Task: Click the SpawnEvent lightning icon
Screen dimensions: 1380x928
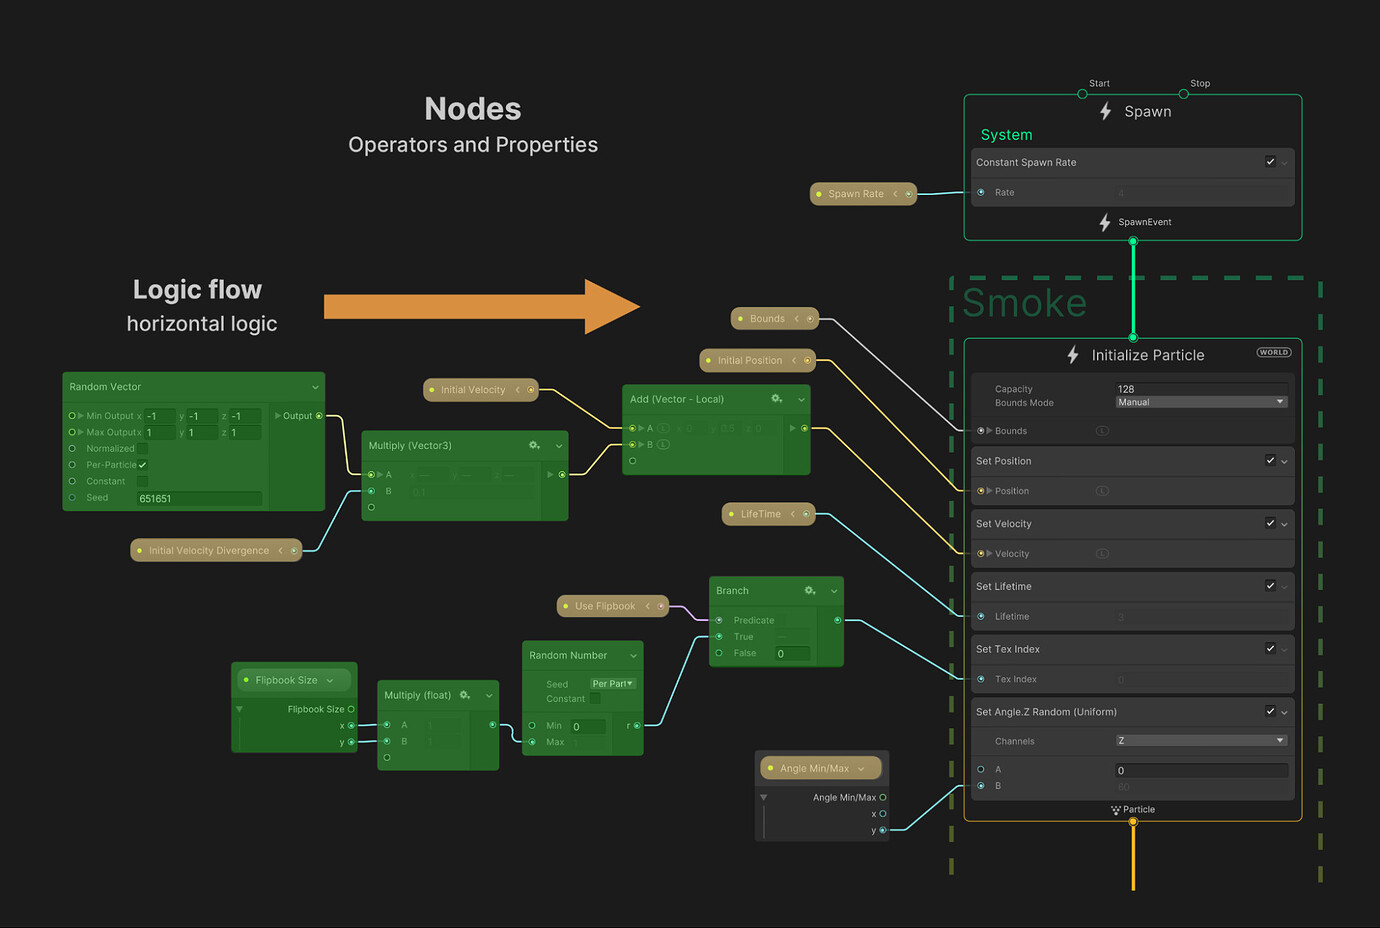Action: [x=1104, y=222]
